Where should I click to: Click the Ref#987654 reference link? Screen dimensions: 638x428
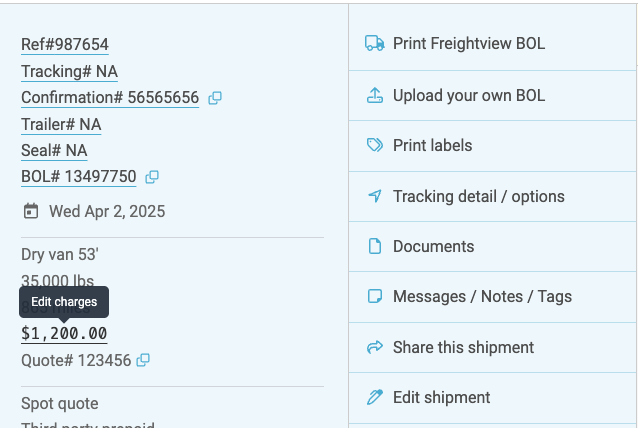[65, 44]
